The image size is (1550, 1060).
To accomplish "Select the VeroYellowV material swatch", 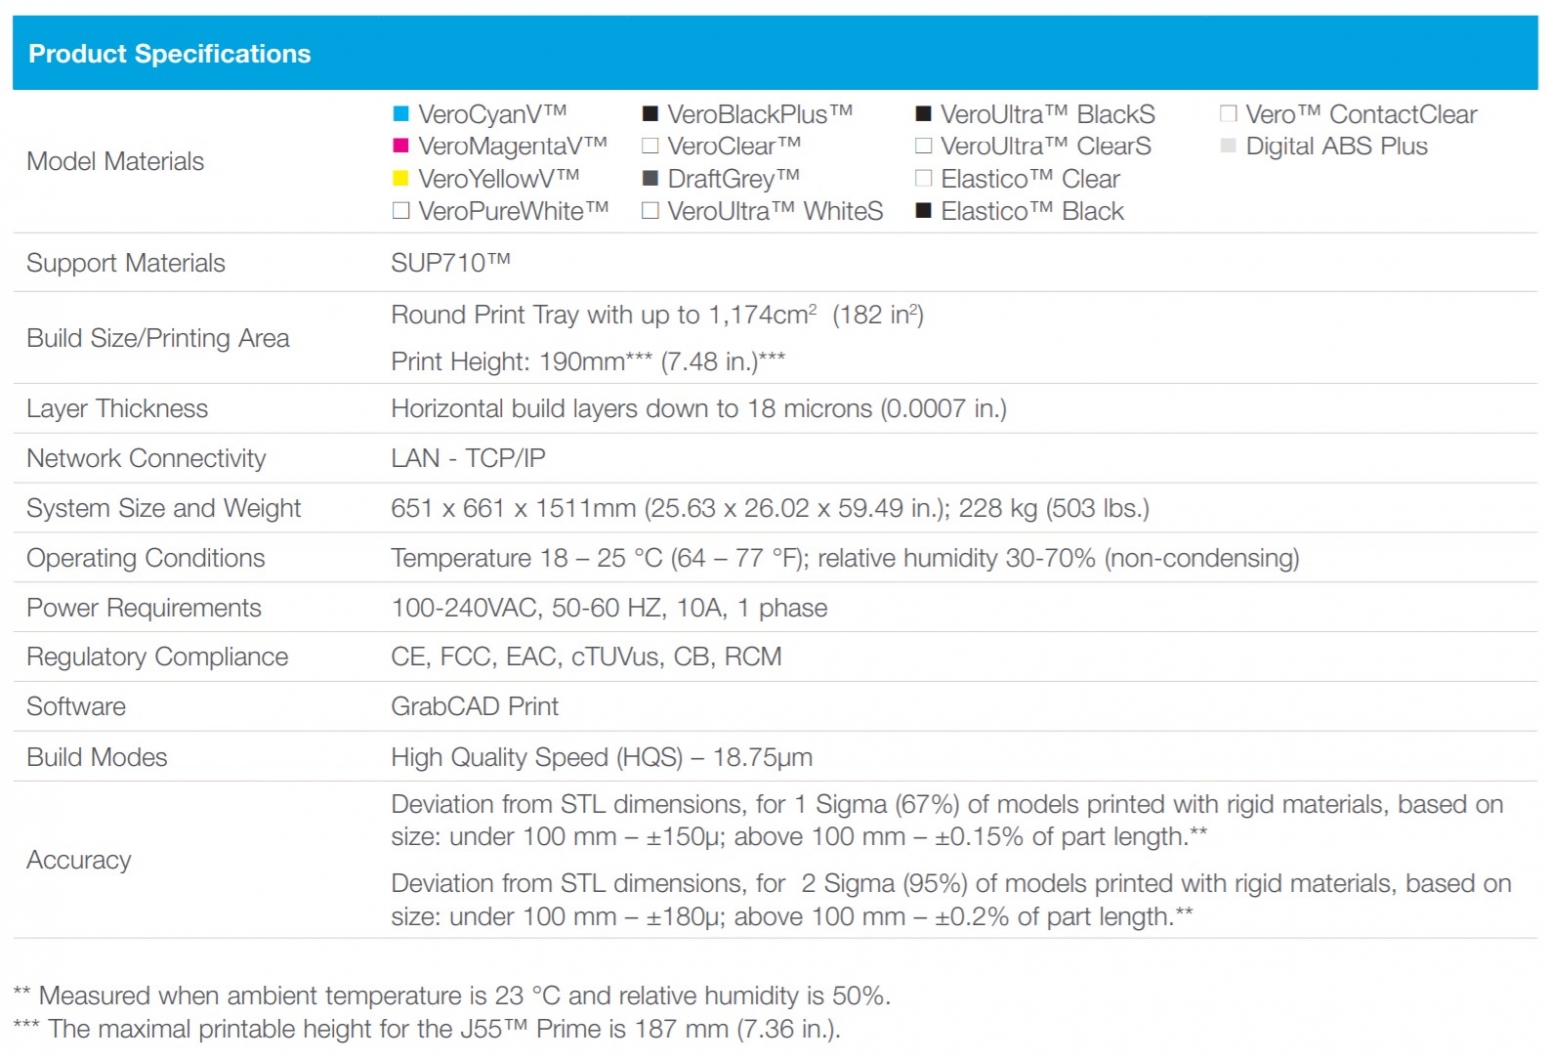I will coord(401,178).
